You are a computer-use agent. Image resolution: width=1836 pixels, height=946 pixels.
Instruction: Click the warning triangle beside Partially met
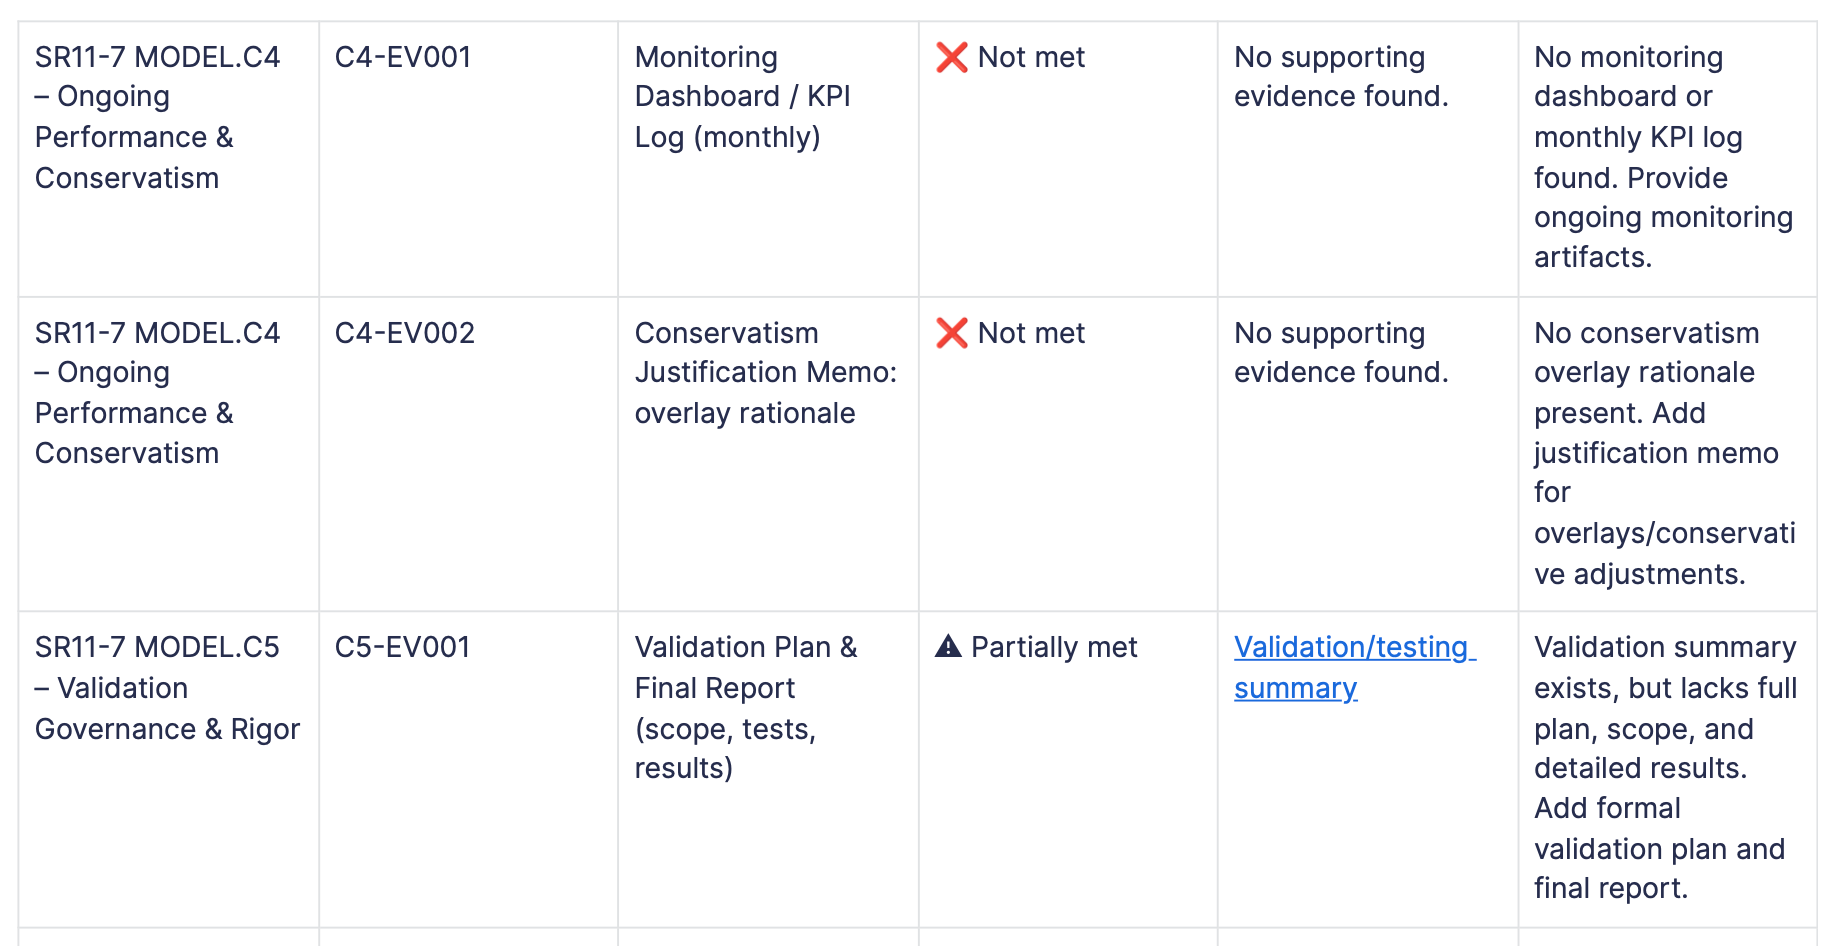[x=948, y=647]
